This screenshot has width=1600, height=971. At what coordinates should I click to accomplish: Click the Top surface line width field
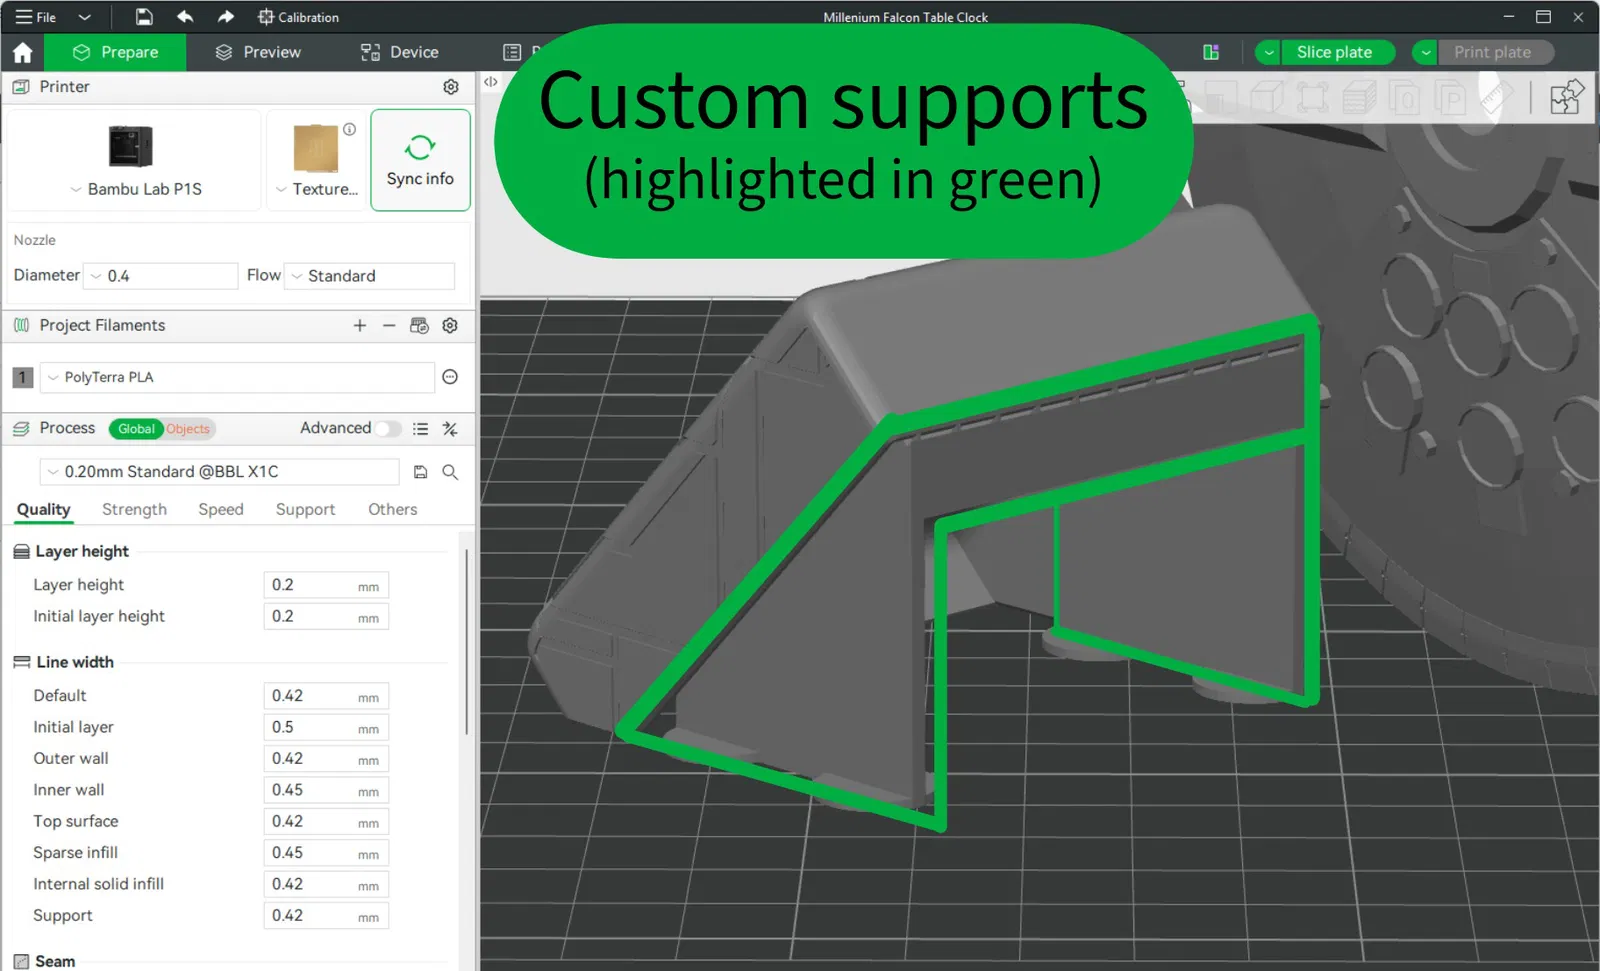[x=326, y=822]
